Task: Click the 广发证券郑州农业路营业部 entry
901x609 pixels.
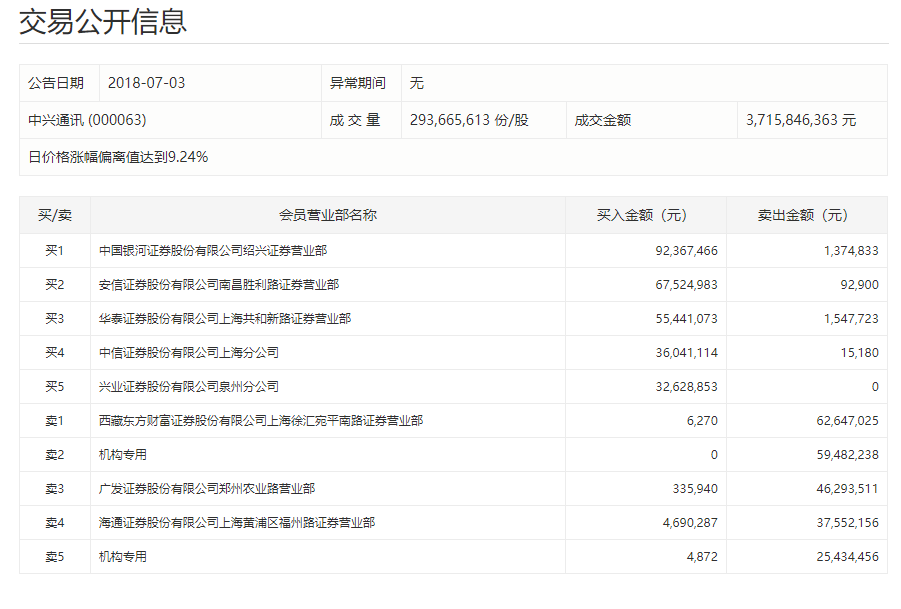Action: click(x=207, y=489)
